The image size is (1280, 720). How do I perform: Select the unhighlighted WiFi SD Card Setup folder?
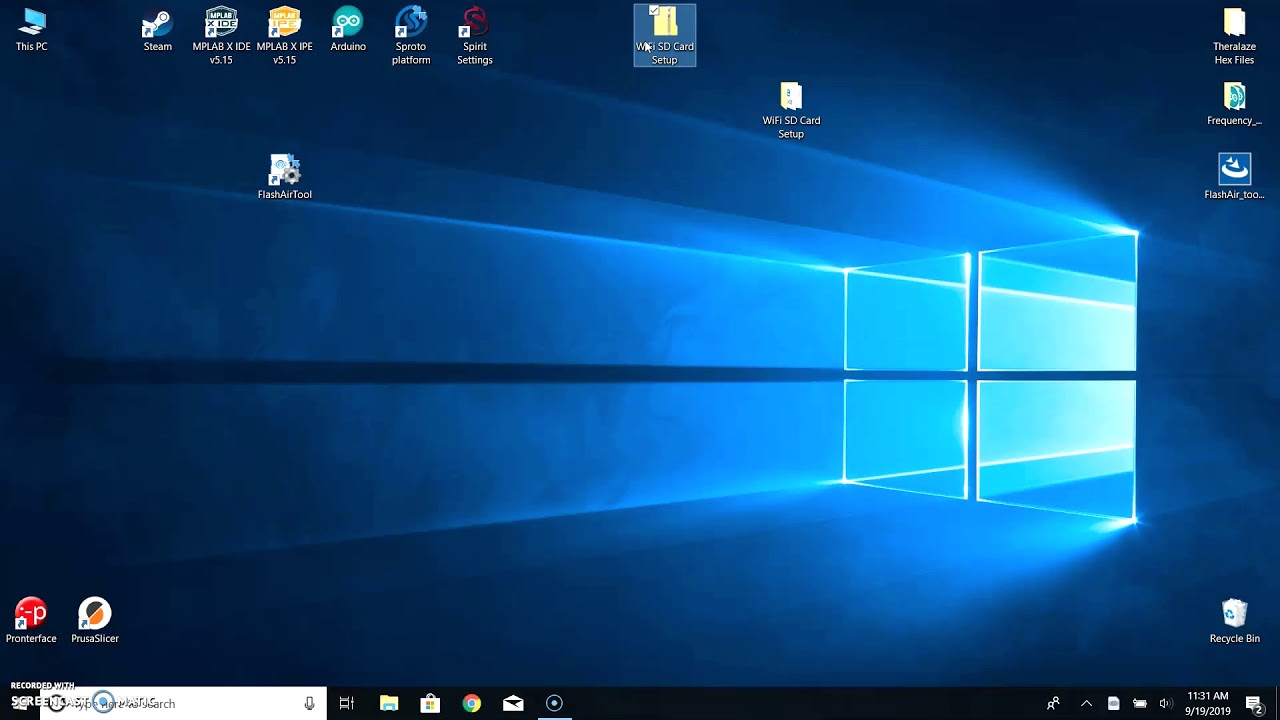point(791,110)
